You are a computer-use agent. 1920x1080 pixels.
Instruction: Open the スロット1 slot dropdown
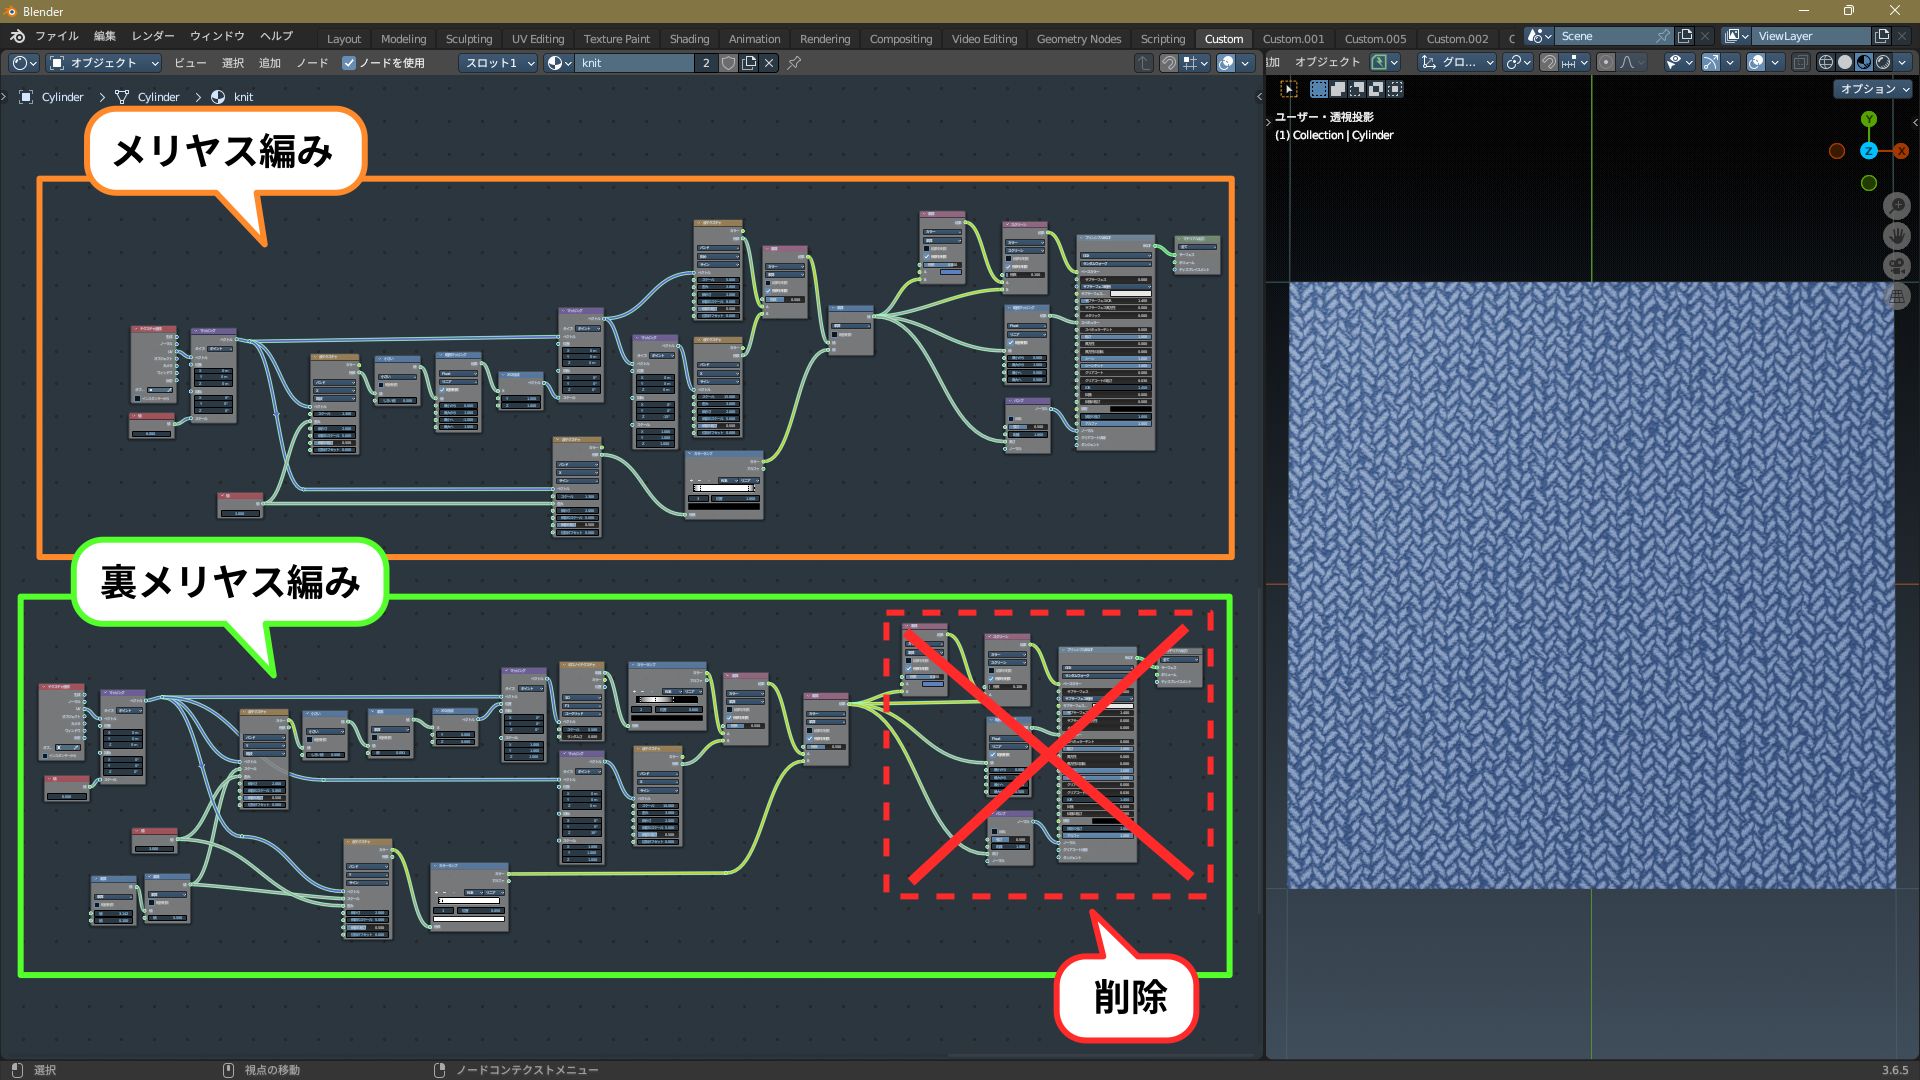tap(498, 63)
